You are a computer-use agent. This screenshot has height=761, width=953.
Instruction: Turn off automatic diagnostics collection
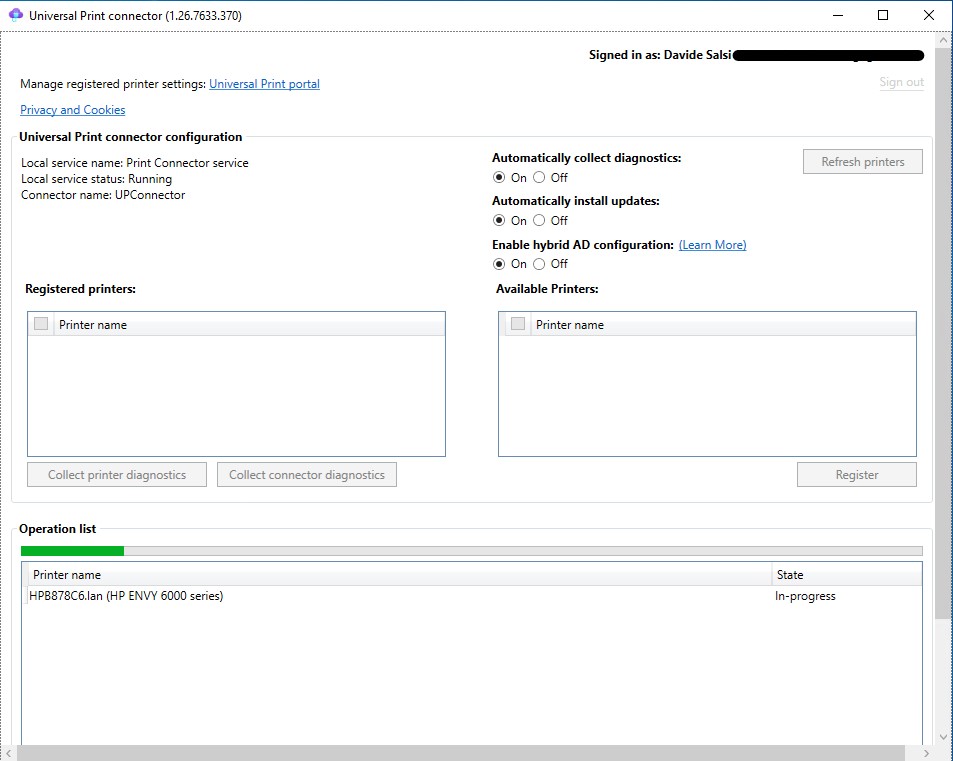click(539, 178)
